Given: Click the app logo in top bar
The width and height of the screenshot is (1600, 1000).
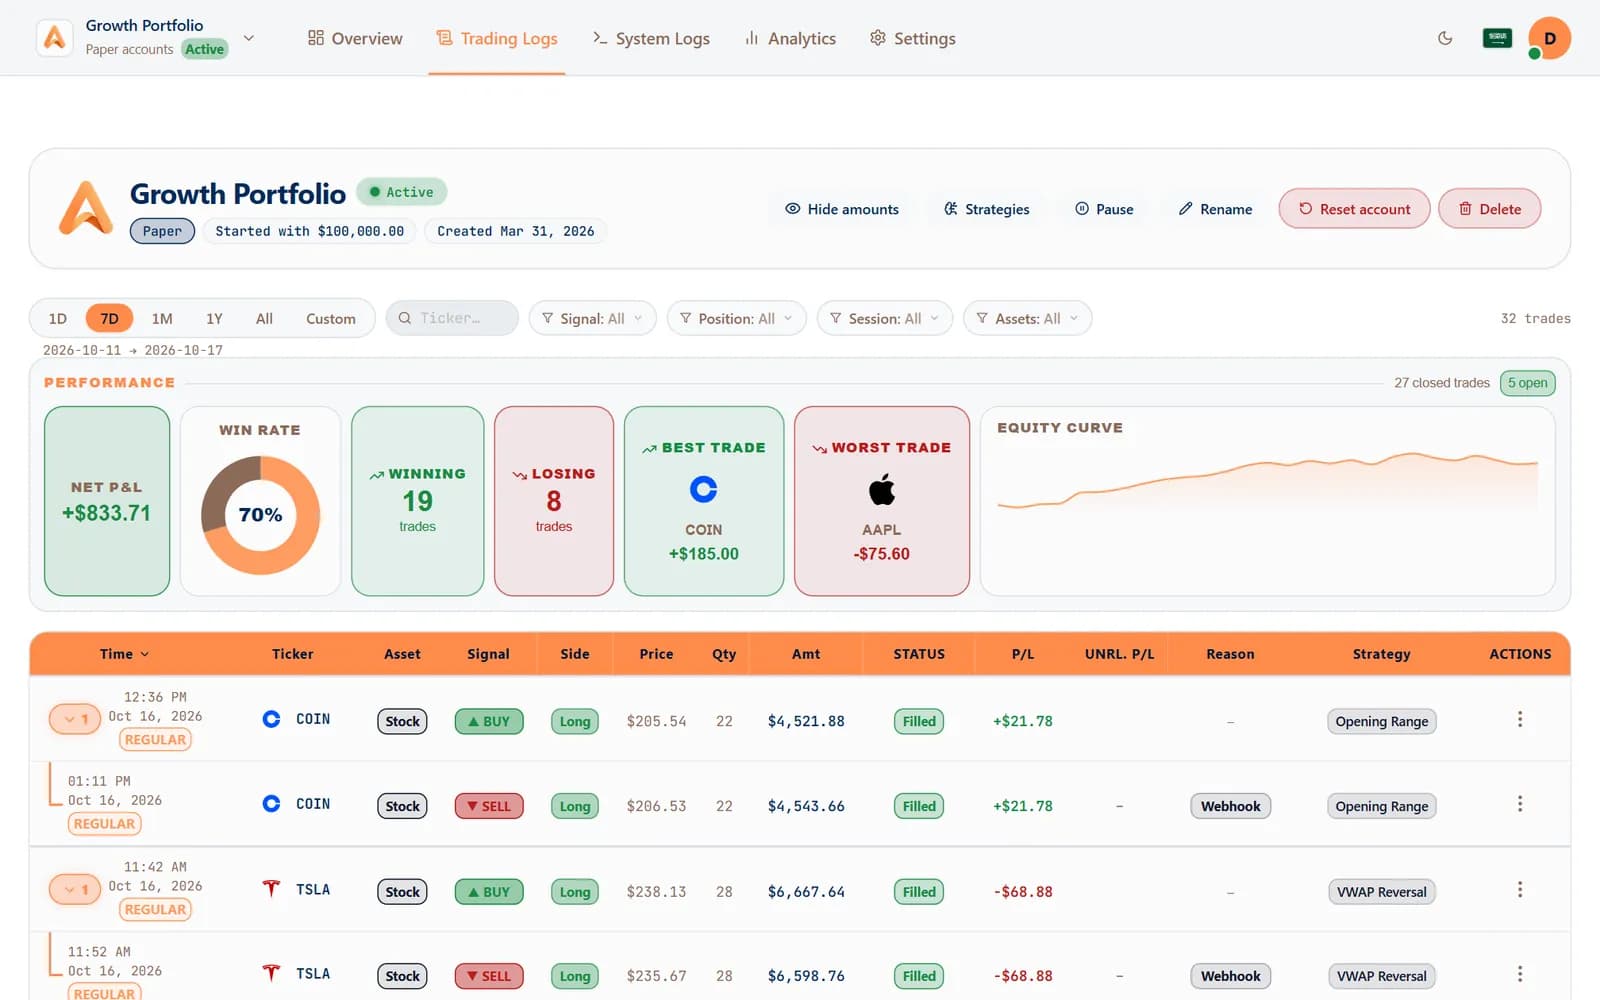Looking at the screenshot, I should click(x=55, y=38).
